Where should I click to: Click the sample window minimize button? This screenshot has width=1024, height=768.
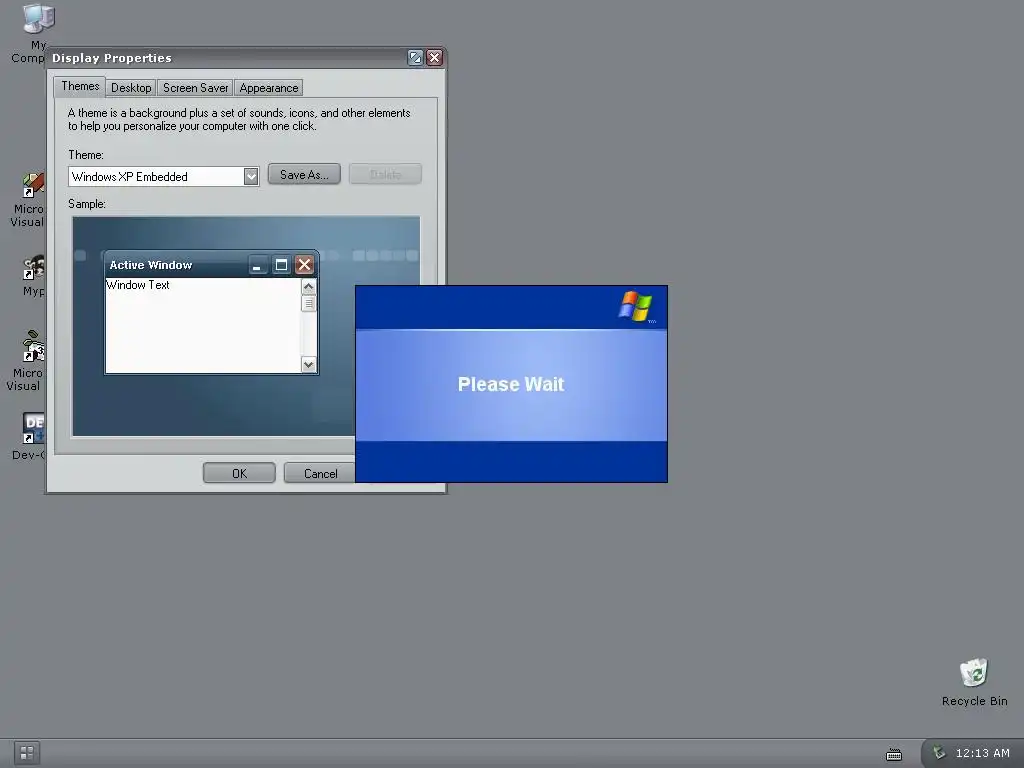[x=258, y=264]
